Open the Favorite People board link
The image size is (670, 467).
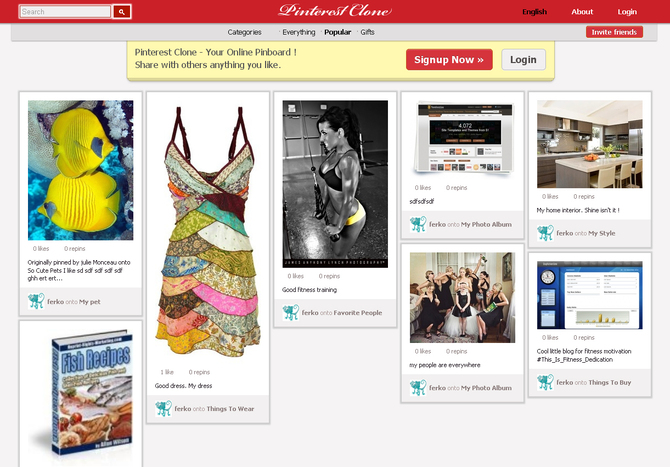tap(358, 313)
